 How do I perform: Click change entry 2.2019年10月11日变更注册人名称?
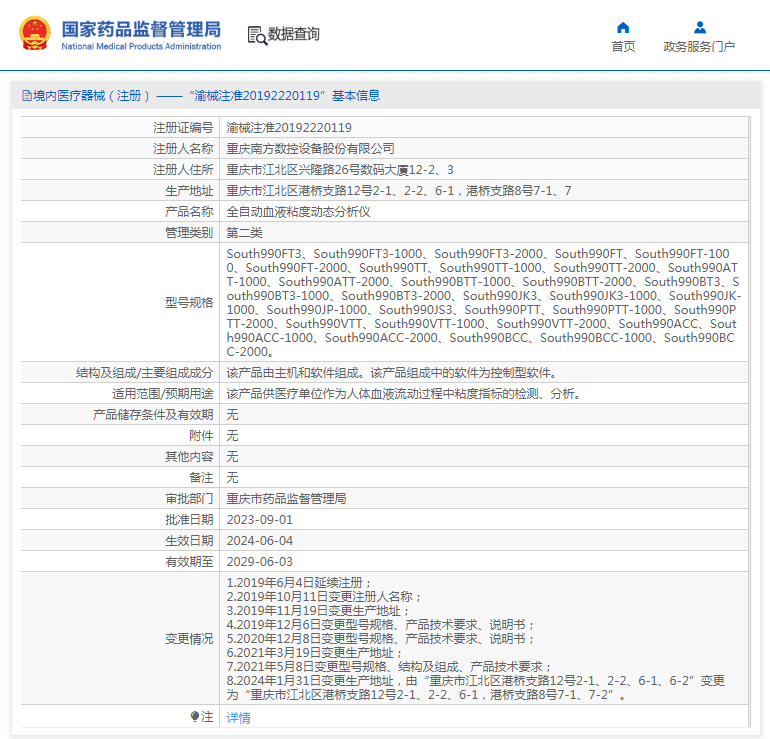[324, 597]
